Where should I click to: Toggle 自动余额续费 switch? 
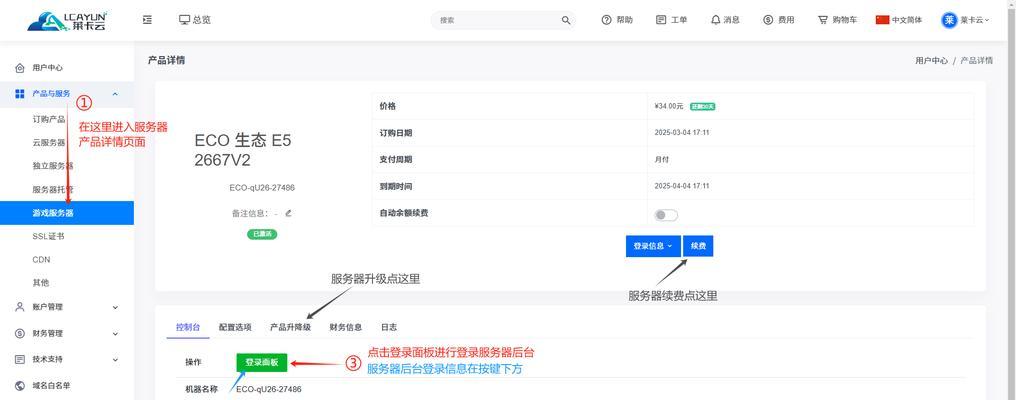[x=666, y=215]
